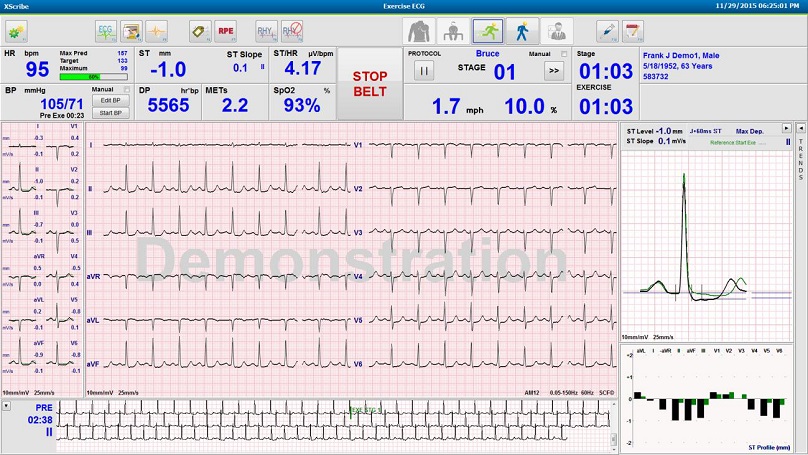Screen dimensions: 808x455
Task: Click the ST panel arrow expander
Action: pyautogui.click(x=786, y=128)
